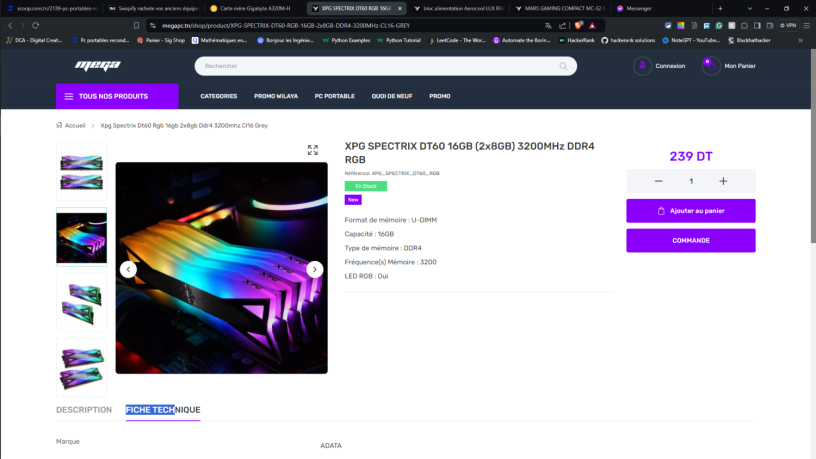Reload the current page

[35, 26]
